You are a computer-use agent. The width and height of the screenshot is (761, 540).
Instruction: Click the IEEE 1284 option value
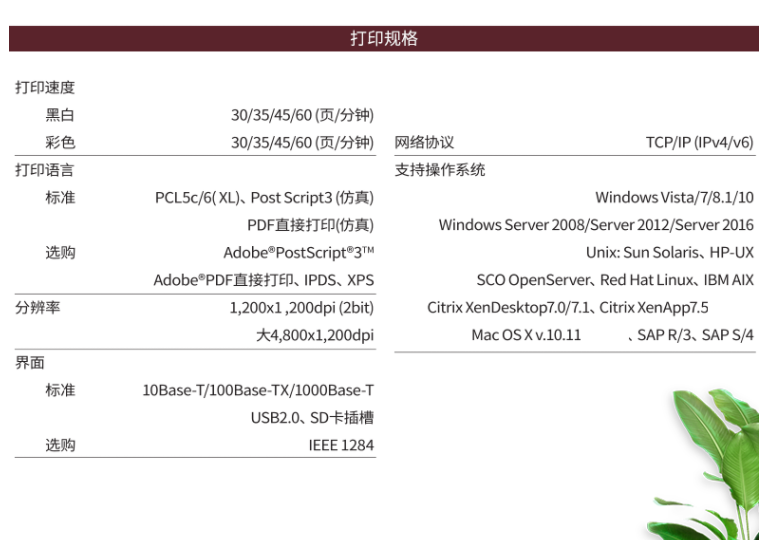tap(341, 445)
